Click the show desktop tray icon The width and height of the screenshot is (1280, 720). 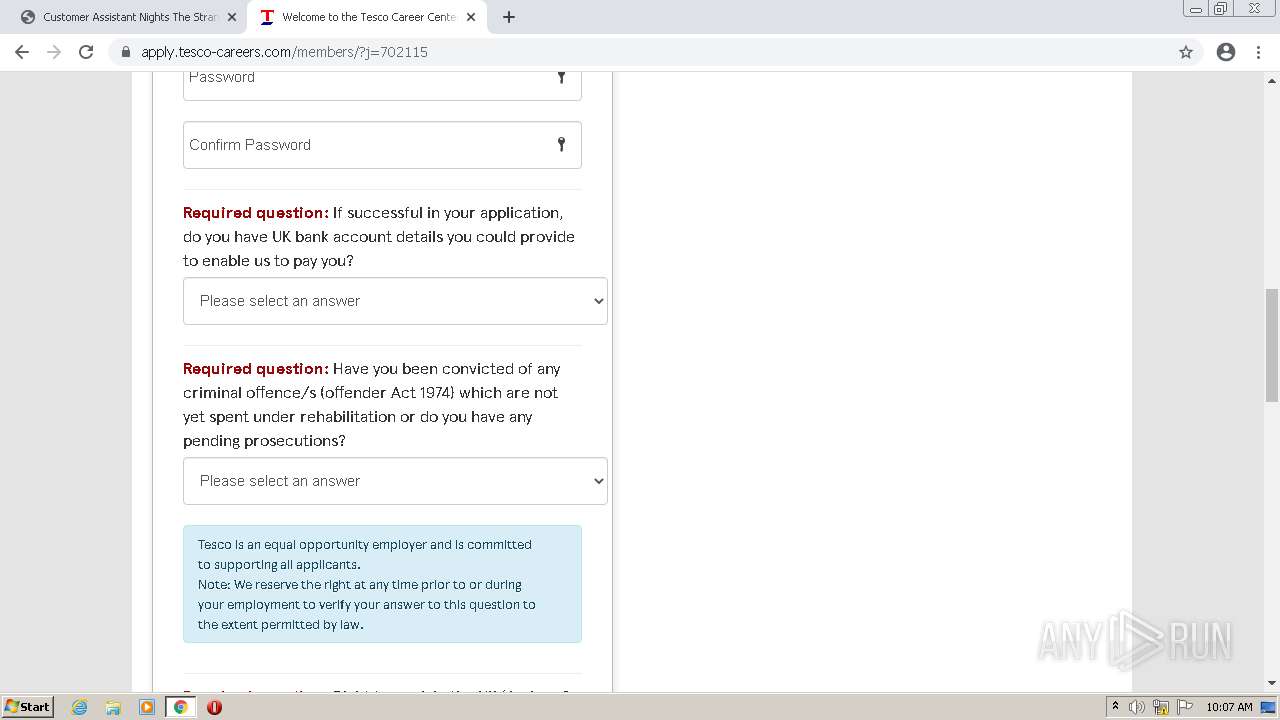pyautogui.click(x=1268, y=707)
